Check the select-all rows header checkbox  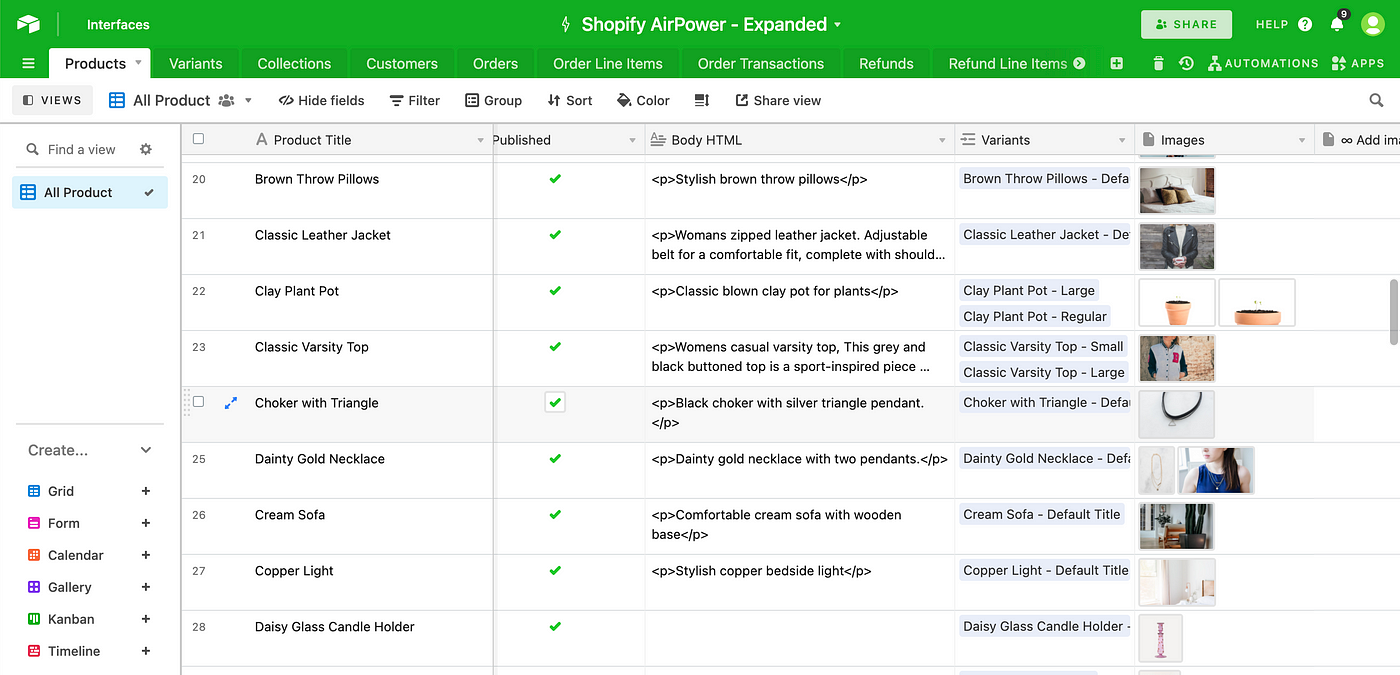coord(198,139)
